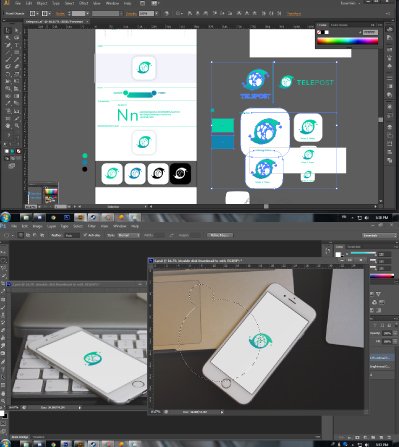Select the Elliptical Marquee tool in Photoshop
Screen dimensions: 399x447
[x=3, y=260]
